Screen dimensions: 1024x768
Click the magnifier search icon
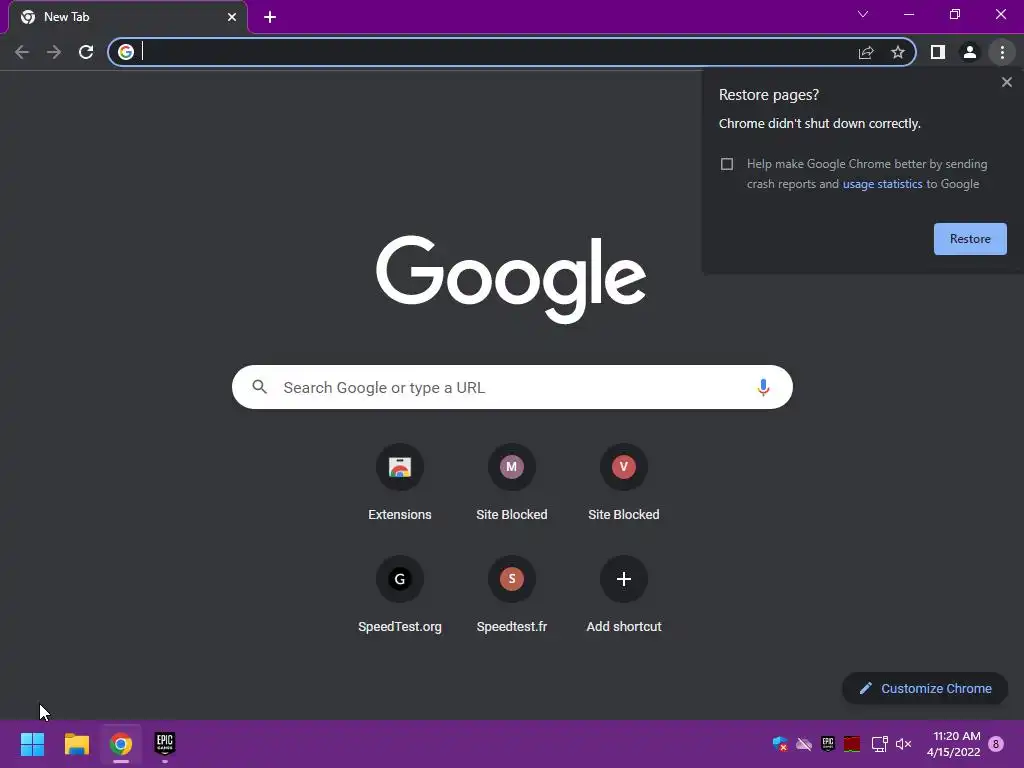(x=259, y=387)
